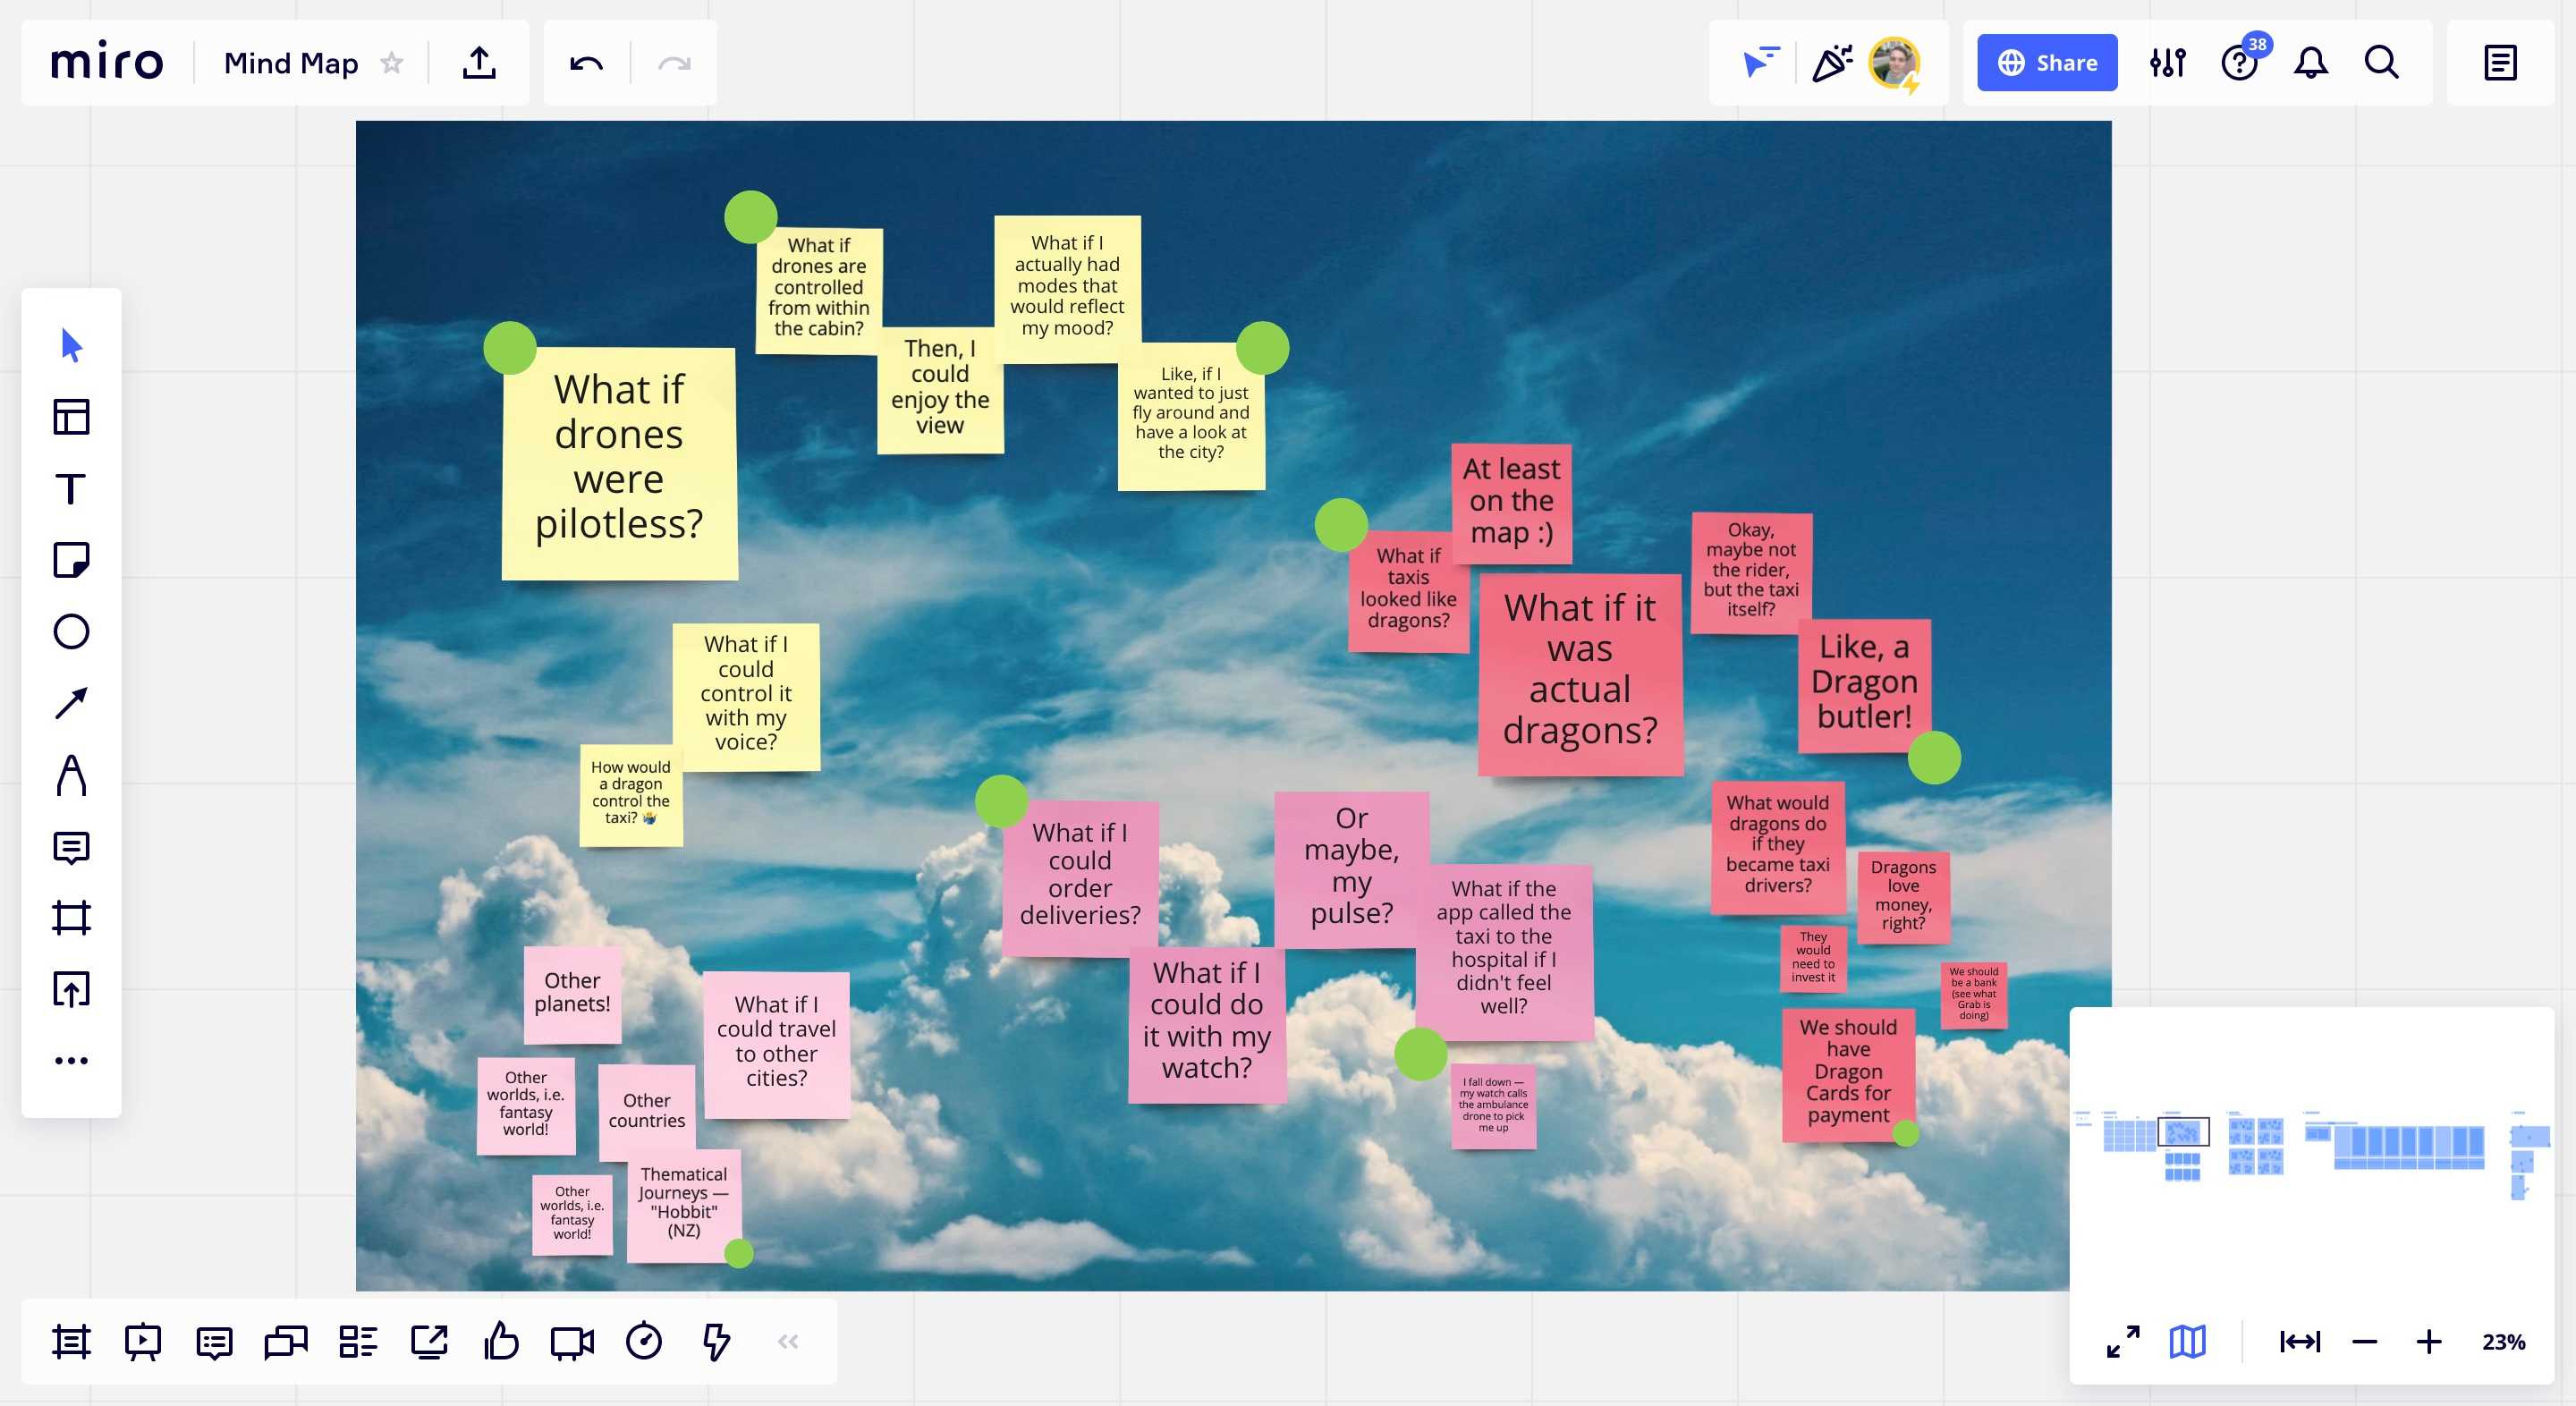Click the miro logo to go home
The height and width of the screenshot is (1406, 2576).
(x=107, y=63)
